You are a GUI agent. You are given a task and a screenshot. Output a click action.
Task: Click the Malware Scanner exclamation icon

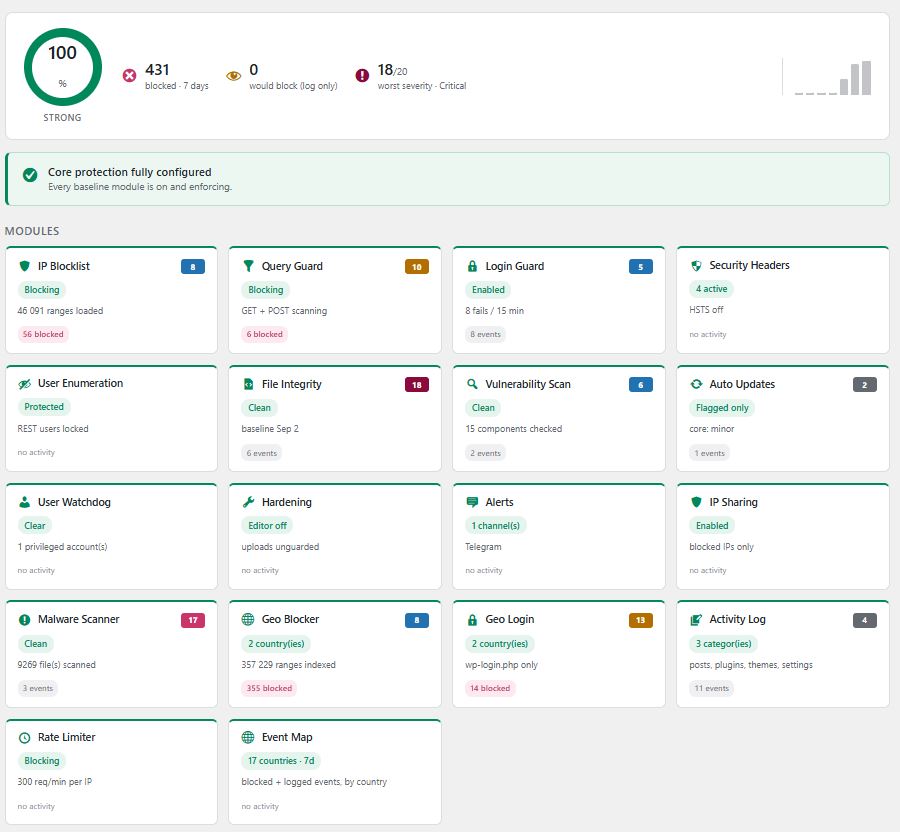click(24, 620)
